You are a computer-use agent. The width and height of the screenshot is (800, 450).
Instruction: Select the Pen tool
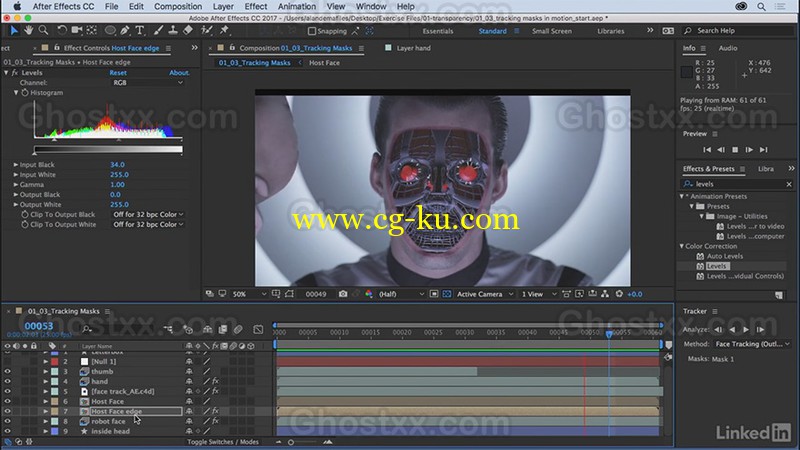[124, 31]
